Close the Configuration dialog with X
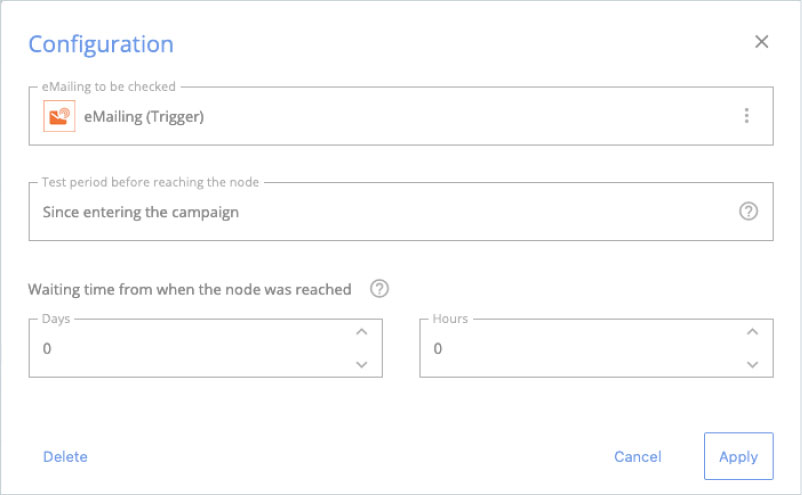Viewport: 802px width, 495px height. tap(761, 42)
